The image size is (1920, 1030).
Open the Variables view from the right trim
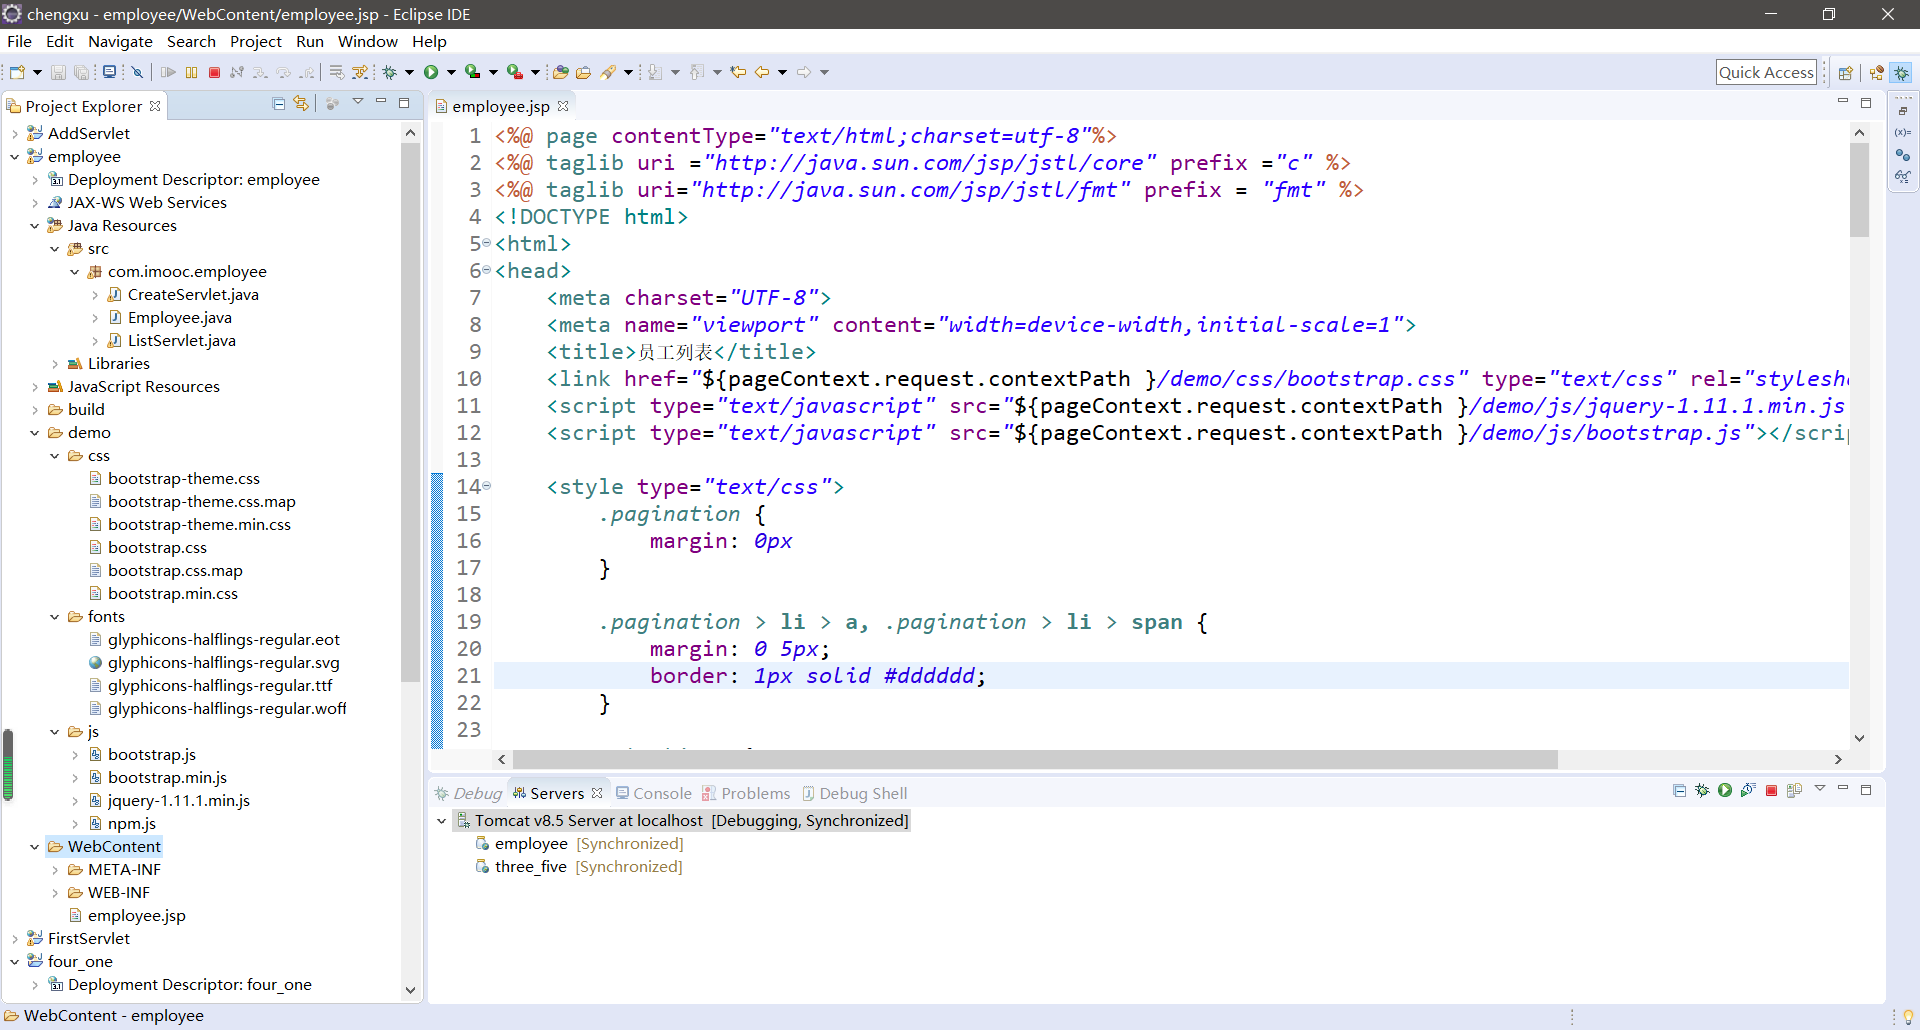(1903, 132)
